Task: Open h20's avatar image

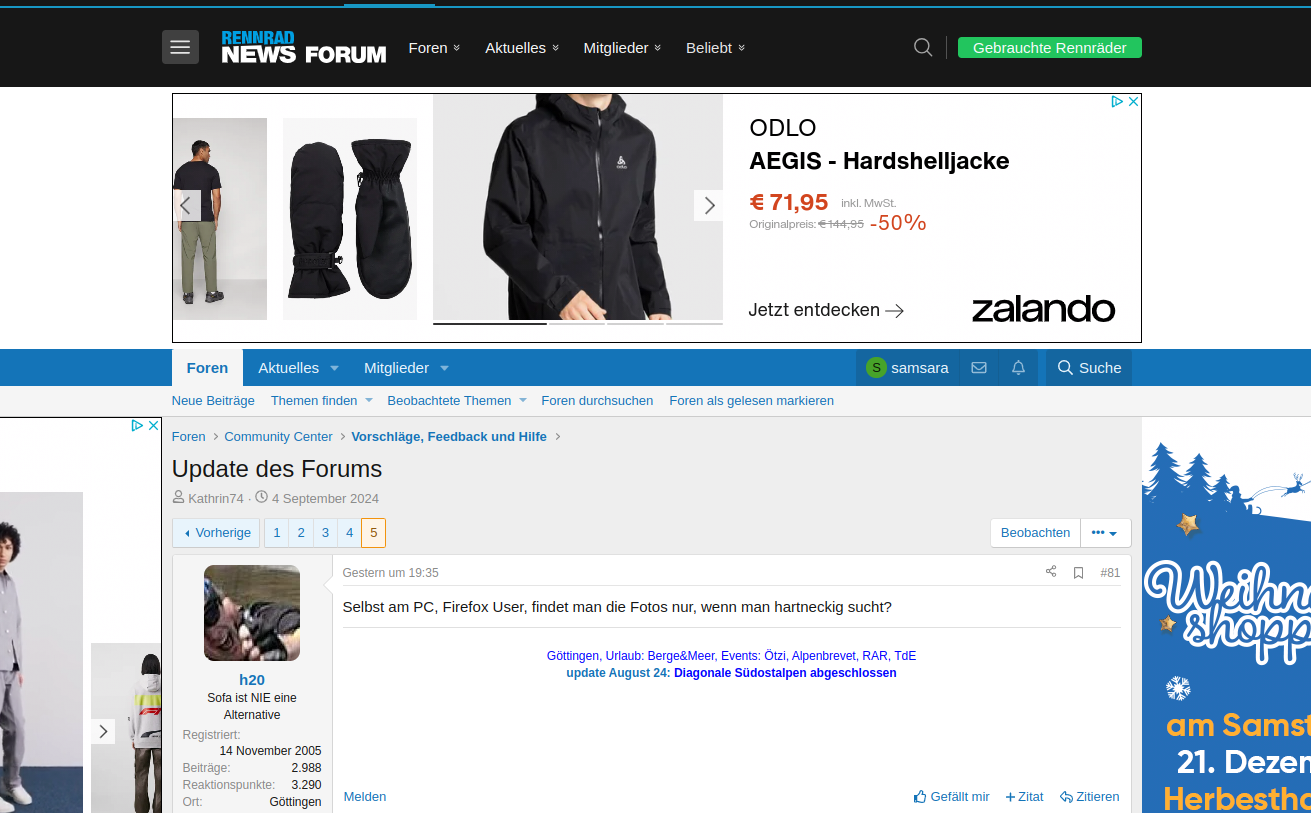Action: pyautogui.click(x=252, y=613)
